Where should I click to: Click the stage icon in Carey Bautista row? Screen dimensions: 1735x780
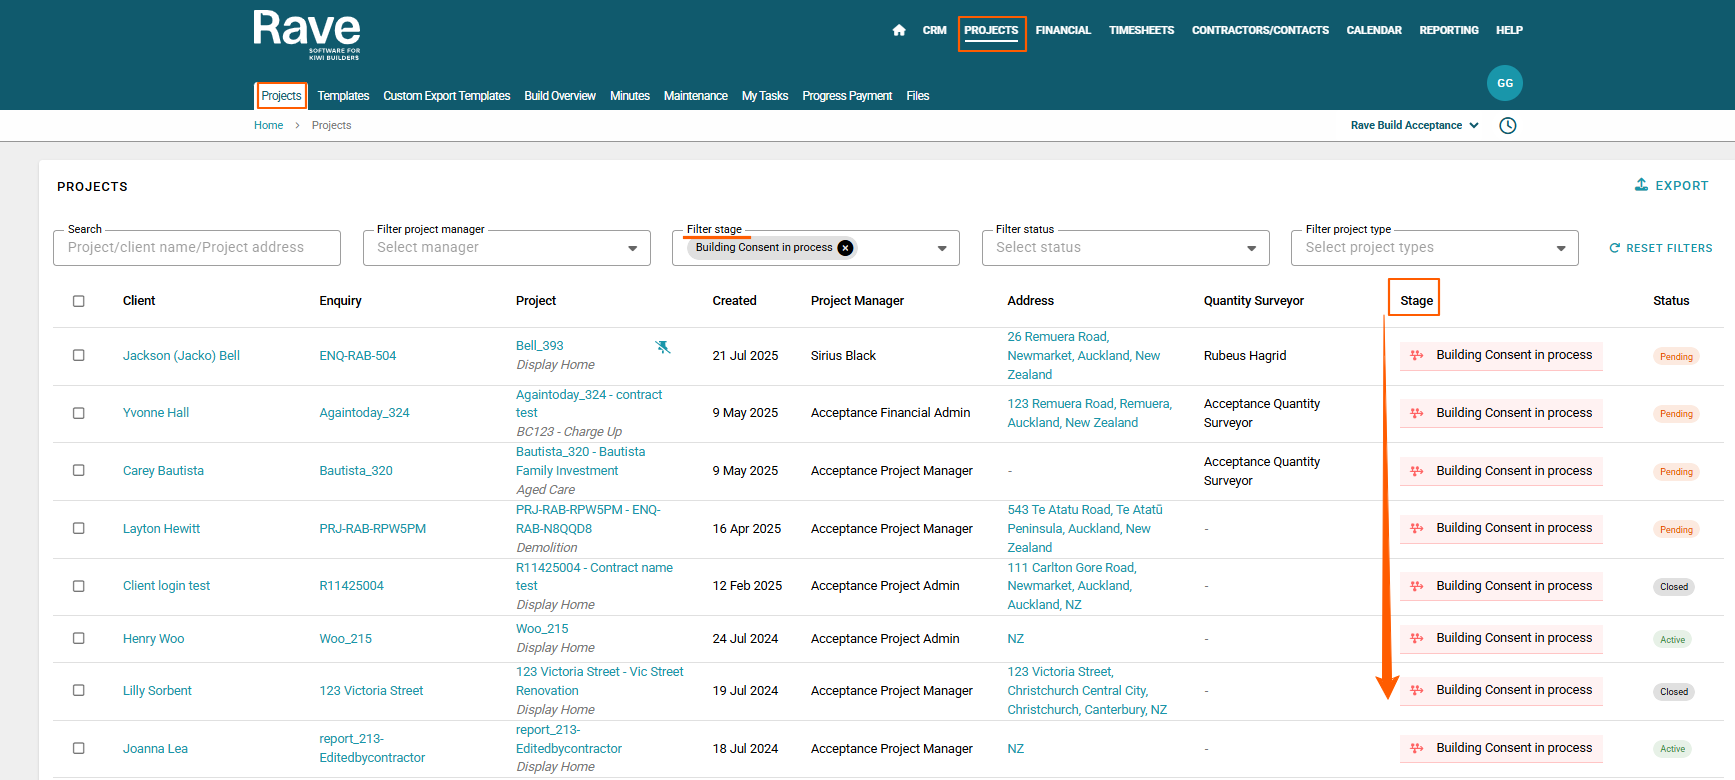coord(1417,471)
